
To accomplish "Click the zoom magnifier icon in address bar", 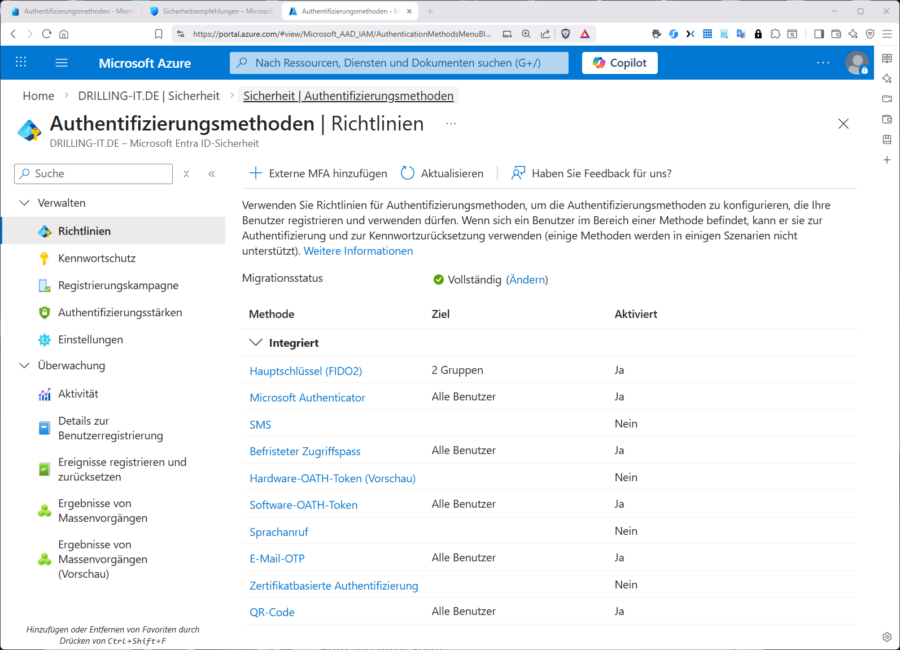I will point(526,33).
